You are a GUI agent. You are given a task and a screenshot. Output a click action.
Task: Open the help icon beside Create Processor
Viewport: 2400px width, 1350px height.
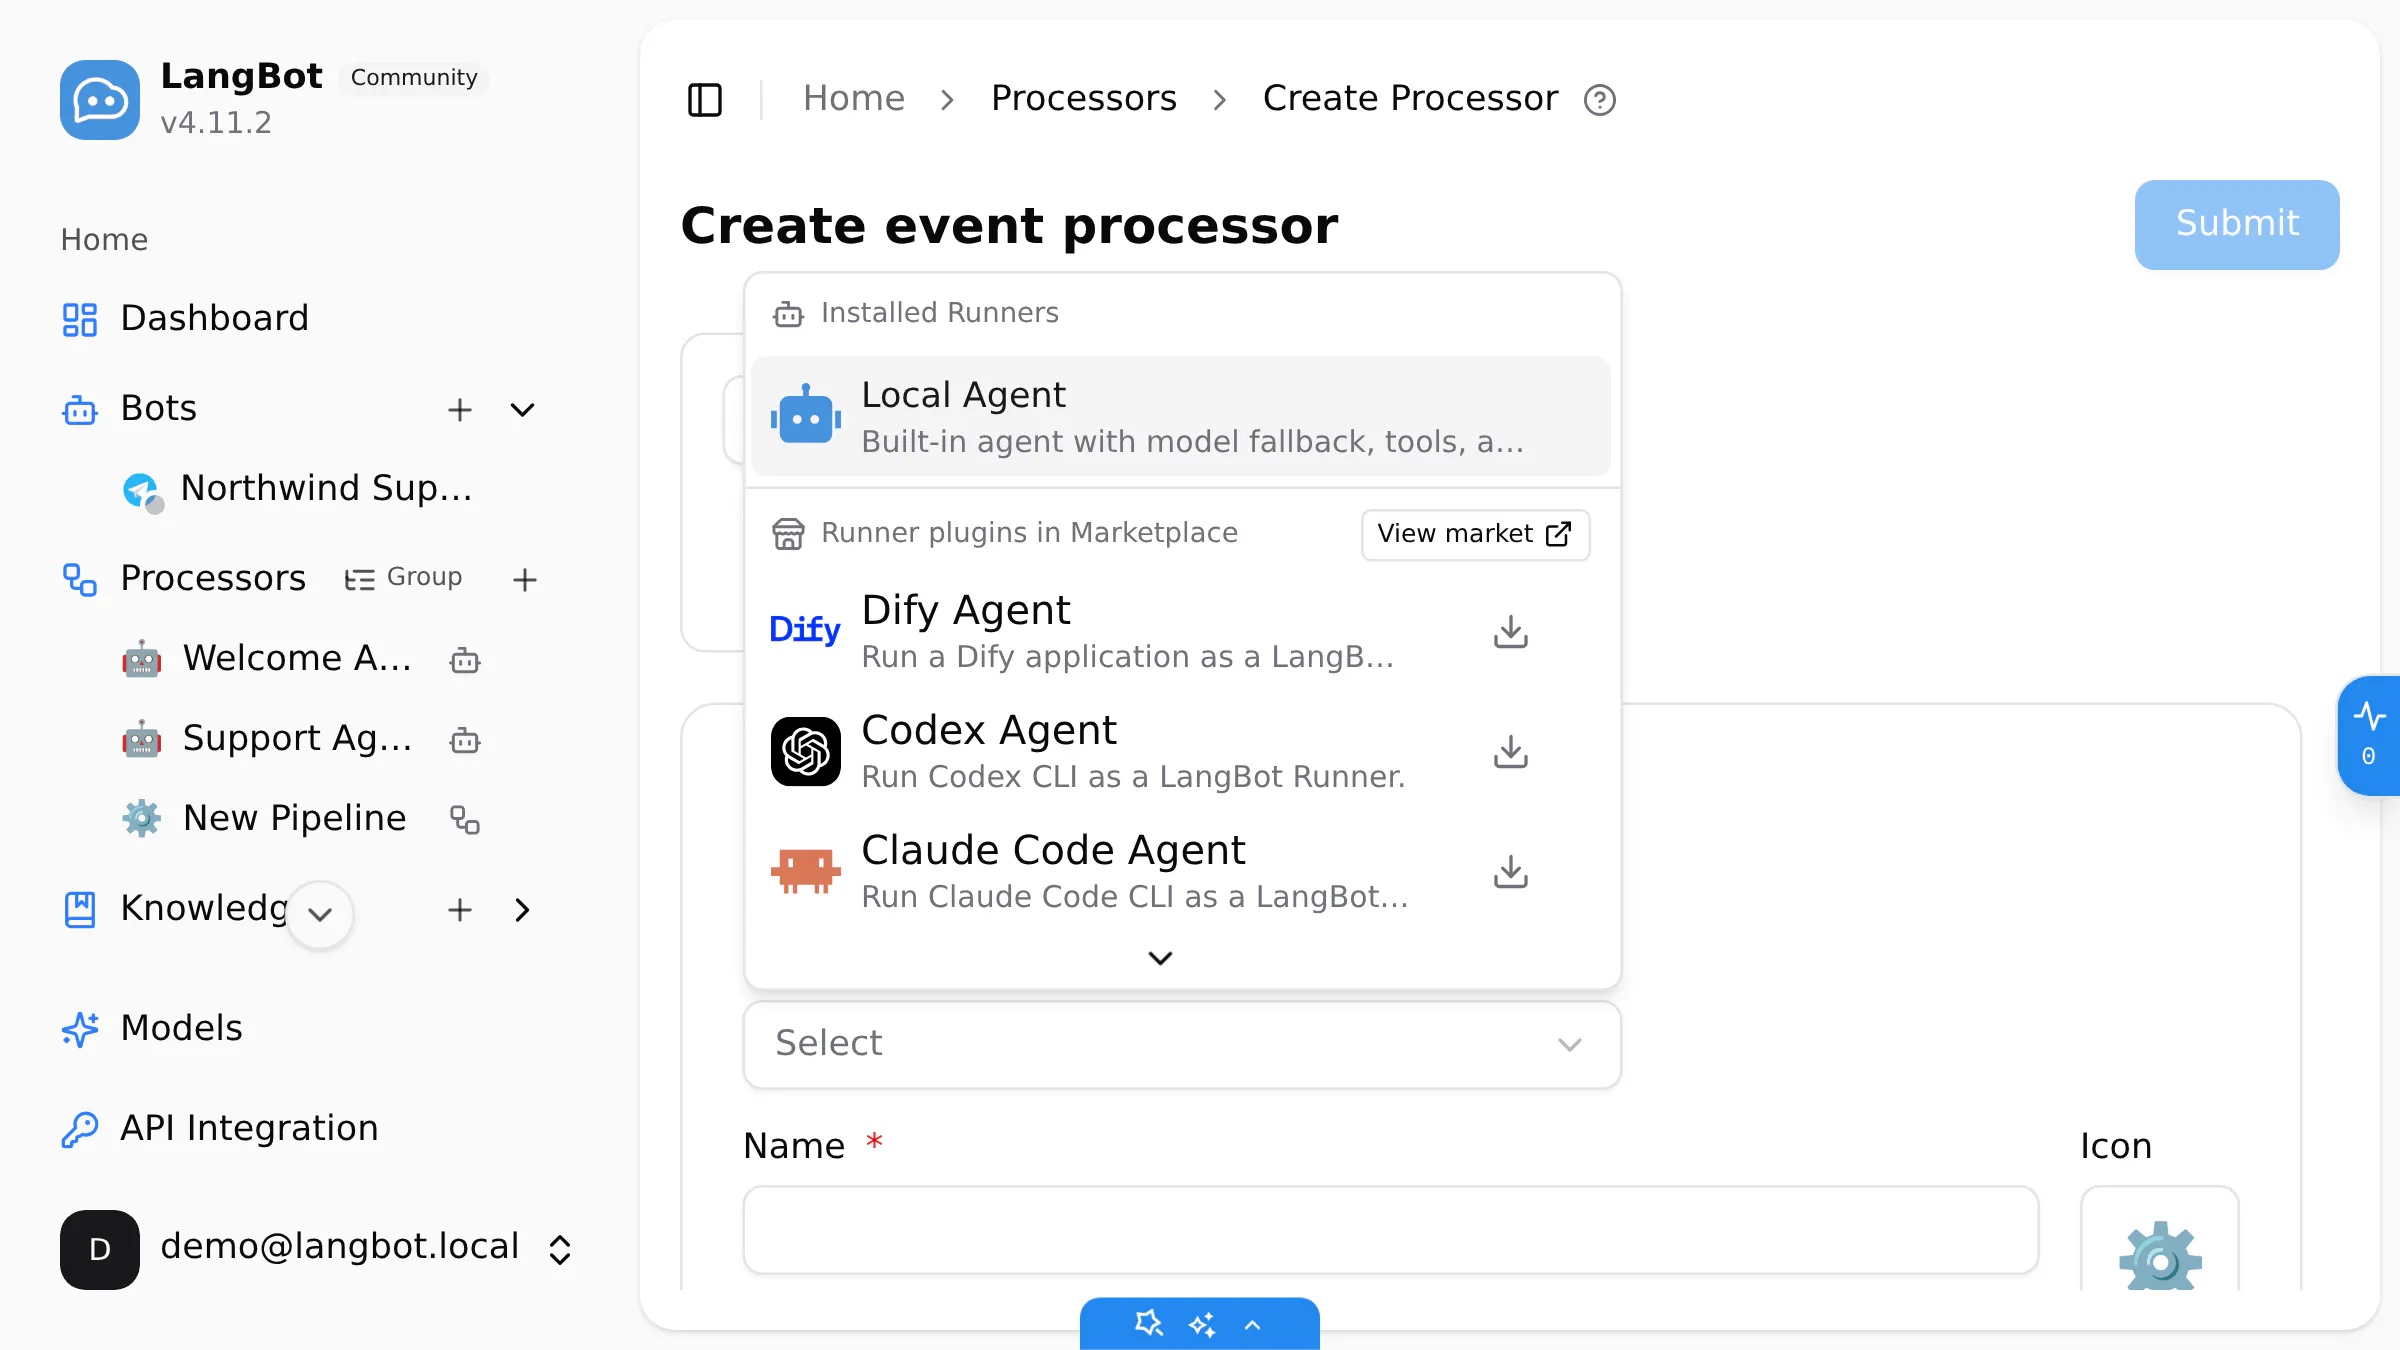pyautogui.click(x=1600, y=100)
